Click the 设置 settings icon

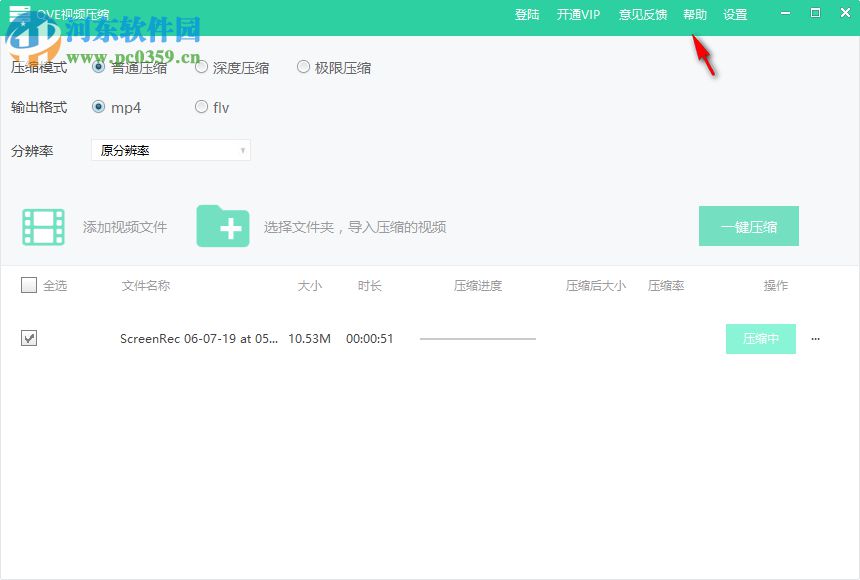point(734,15)
